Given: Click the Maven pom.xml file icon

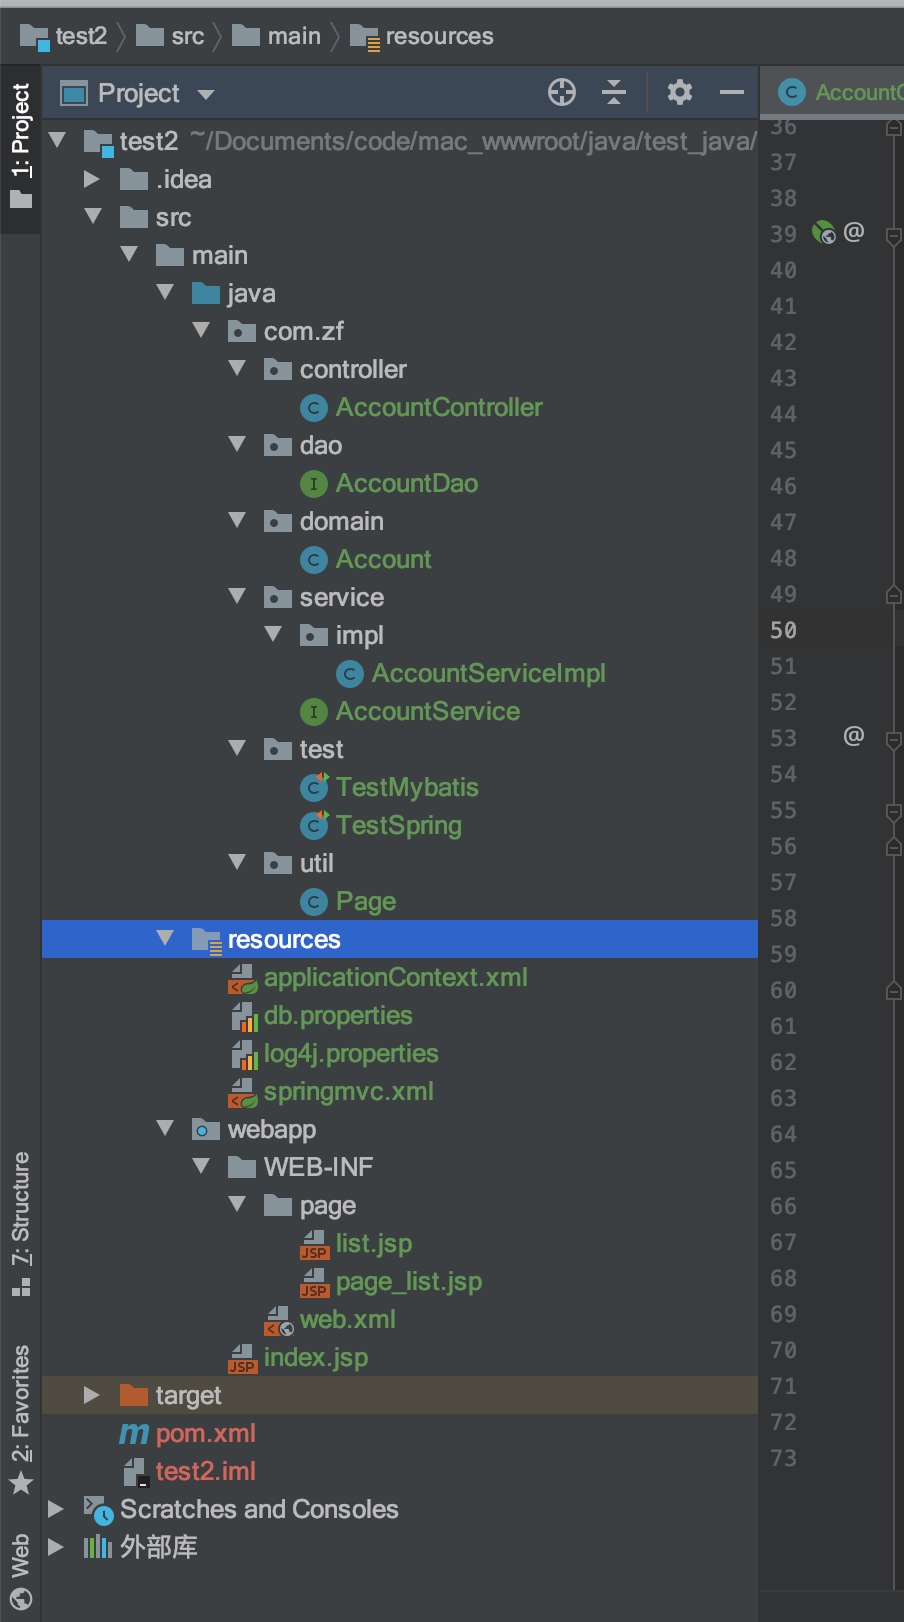Looking at the screenshot, I should click(134, 1433).
